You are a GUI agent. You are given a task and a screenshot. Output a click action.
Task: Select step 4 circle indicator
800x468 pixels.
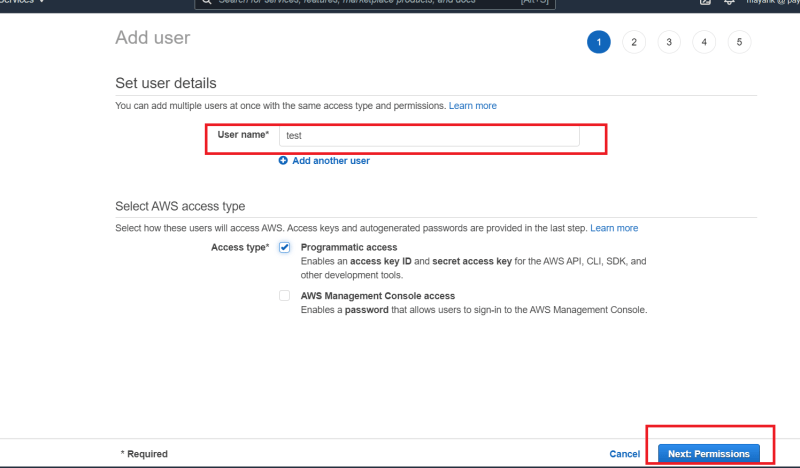[x=704, y=42]
